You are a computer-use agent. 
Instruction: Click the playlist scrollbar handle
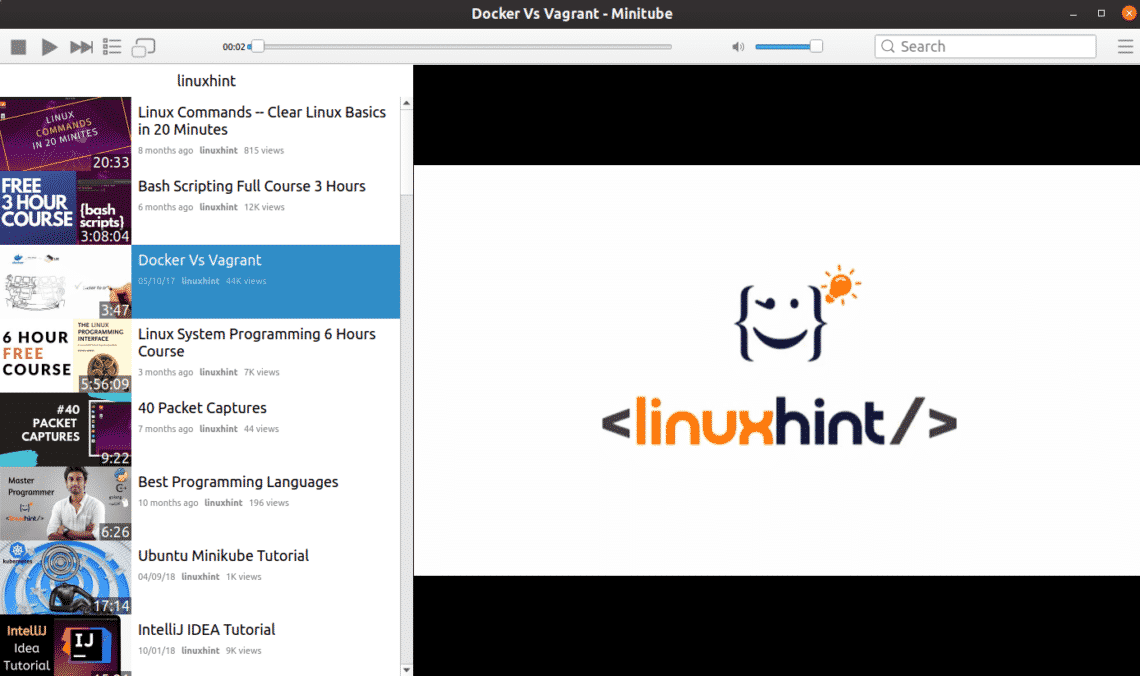coord(406,151)
